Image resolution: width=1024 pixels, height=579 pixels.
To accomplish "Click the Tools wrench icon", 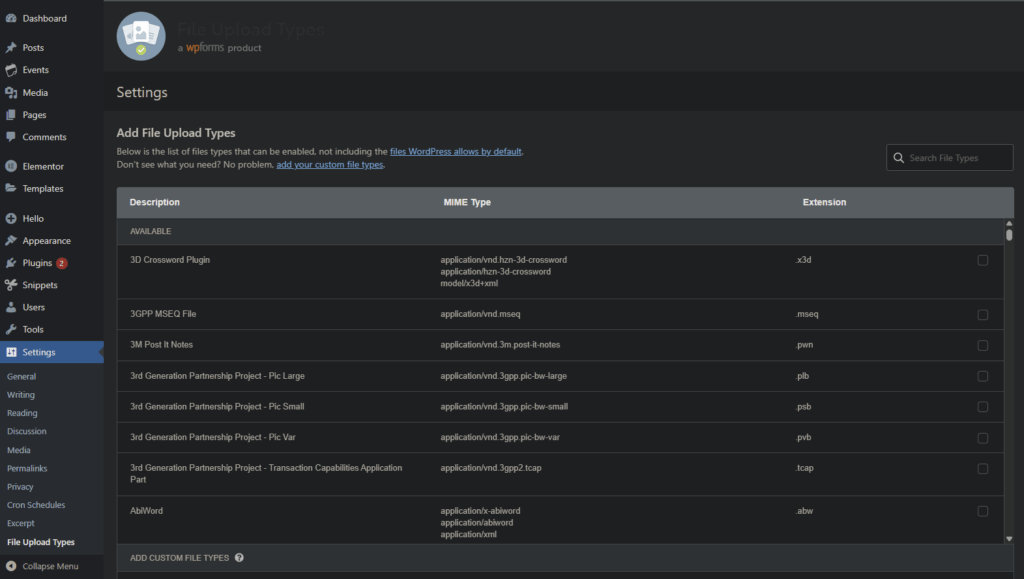I will click(x=11, y=329).
